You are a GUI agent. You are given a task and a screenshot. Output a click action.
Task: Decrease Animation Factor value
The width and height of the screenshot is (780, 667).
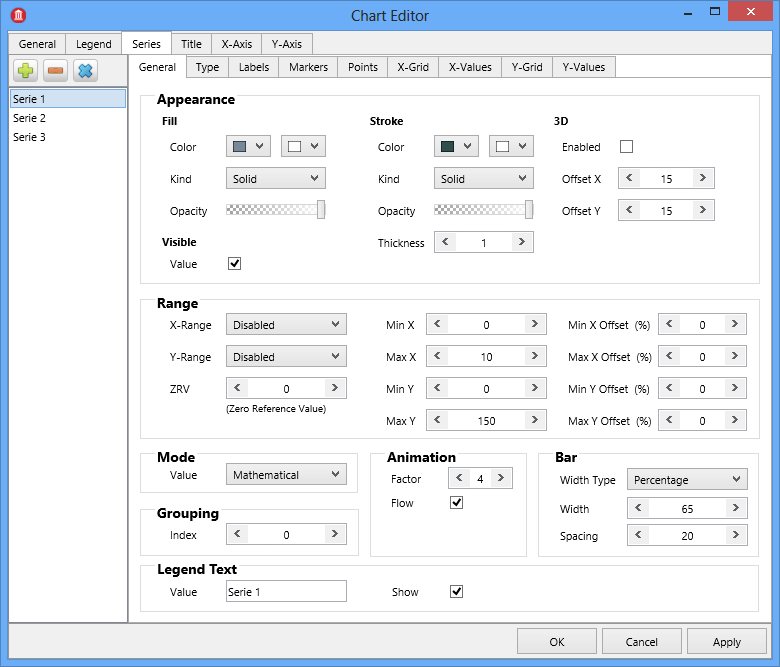tap(459, 478)
